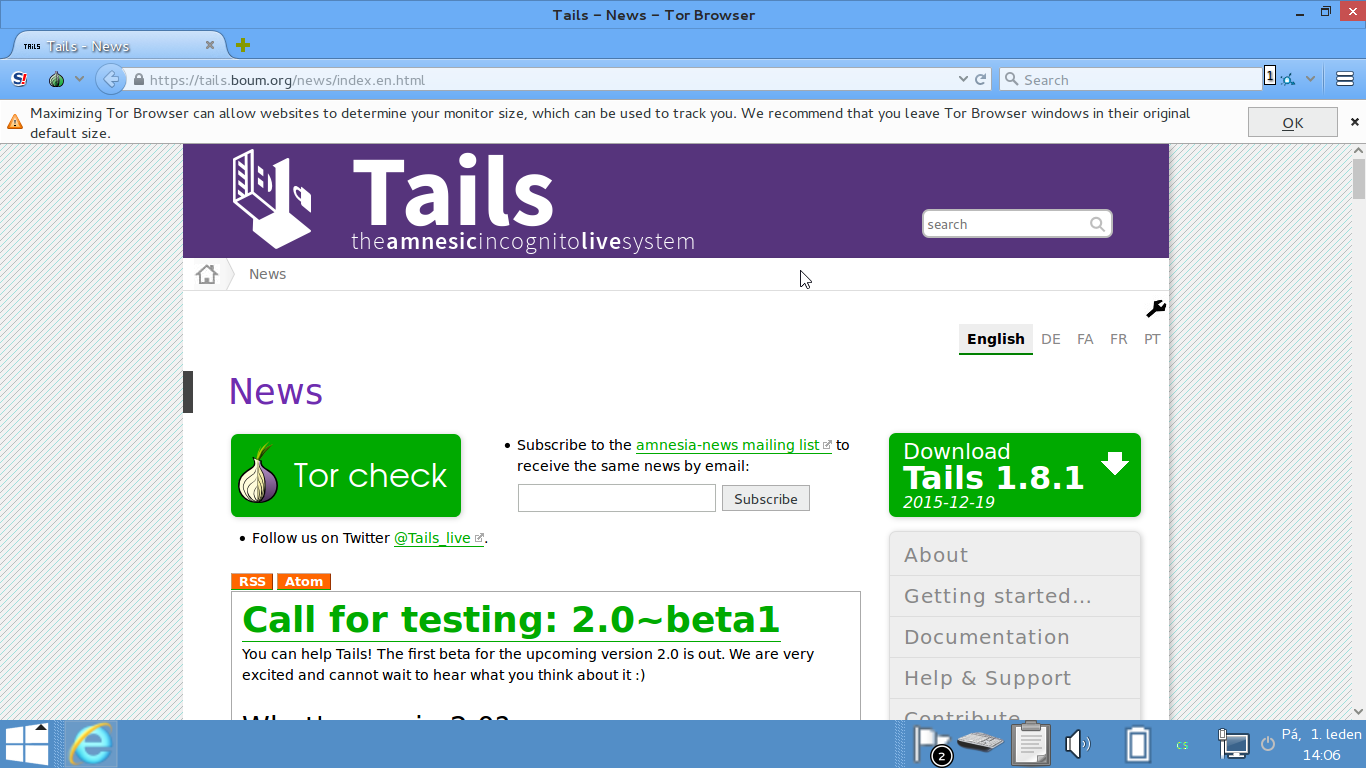The height and width of the screenshot is (768, 1366).
Task: Expand the HTTPS Everywhere dropdown arrow
Action: pos(1310,79)
